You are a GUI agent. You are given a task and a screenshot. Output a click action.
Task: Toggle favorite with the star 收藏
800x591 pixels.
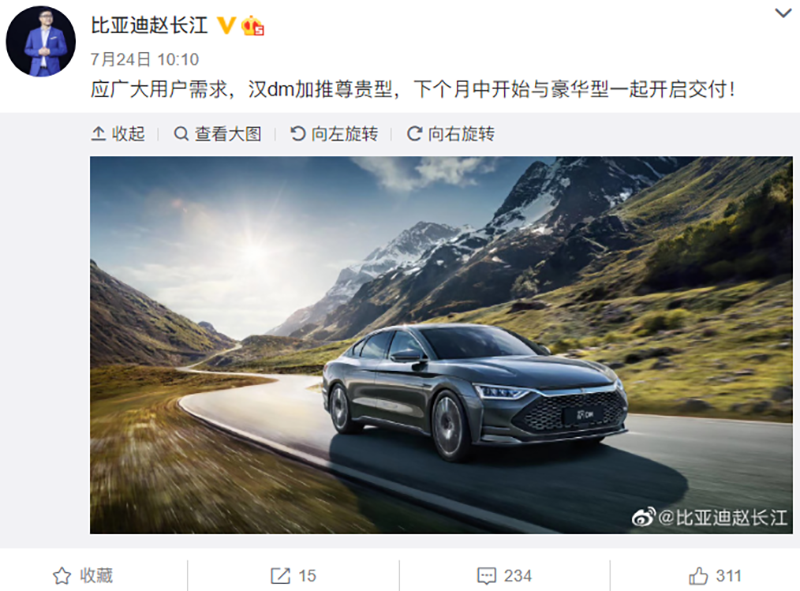click(x=83, y=576)
